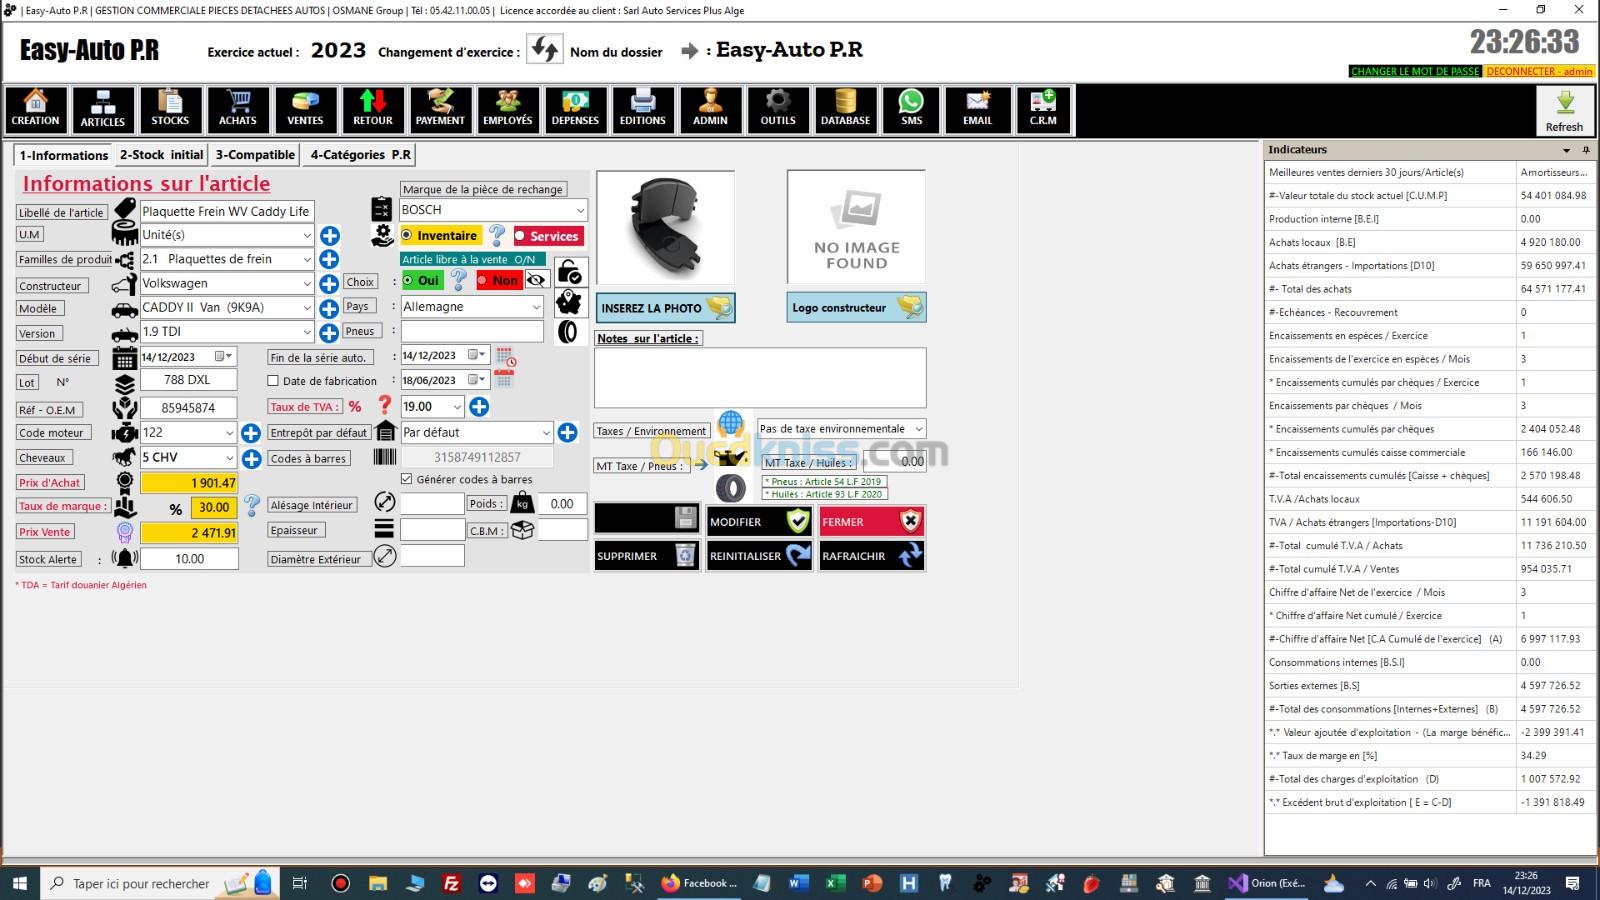Screen dimensions: 1600x900
Task: Open the 3-Compatible tab
Action: click(255, 155)
